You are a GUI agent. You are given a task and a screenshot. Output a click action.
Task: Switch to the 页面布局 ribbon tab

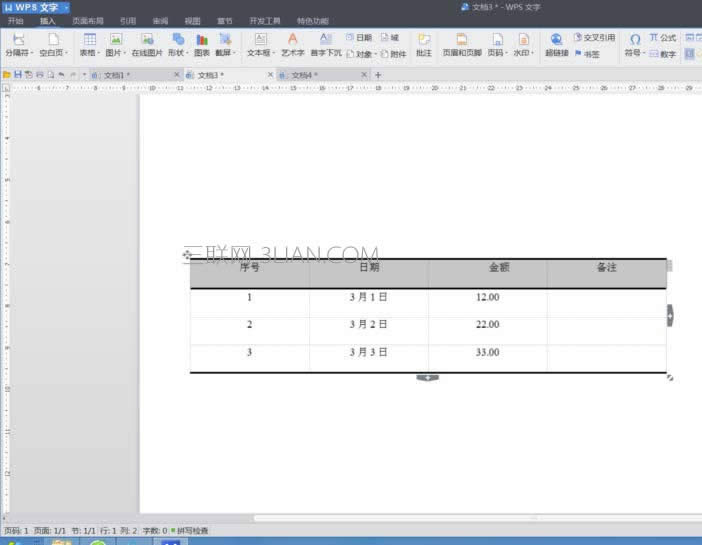pyautogui.click(x=88, y=21)
